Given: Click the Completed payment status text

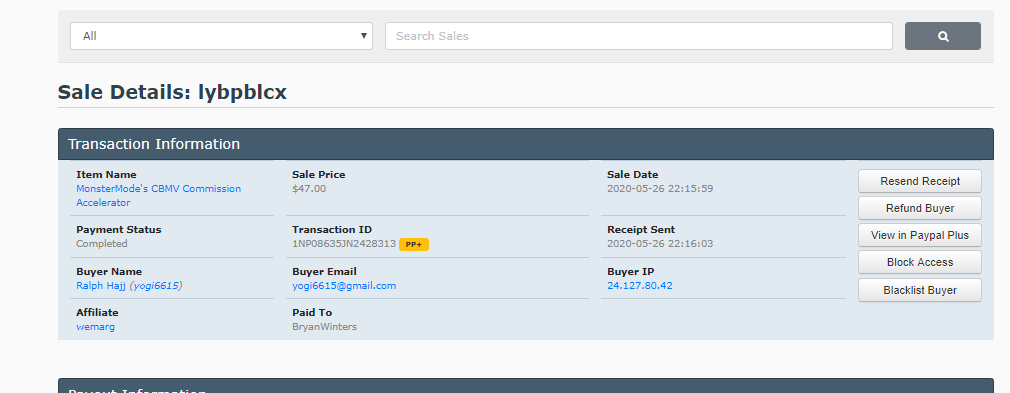Looking at the screenshot, I should tap(102, 244).
